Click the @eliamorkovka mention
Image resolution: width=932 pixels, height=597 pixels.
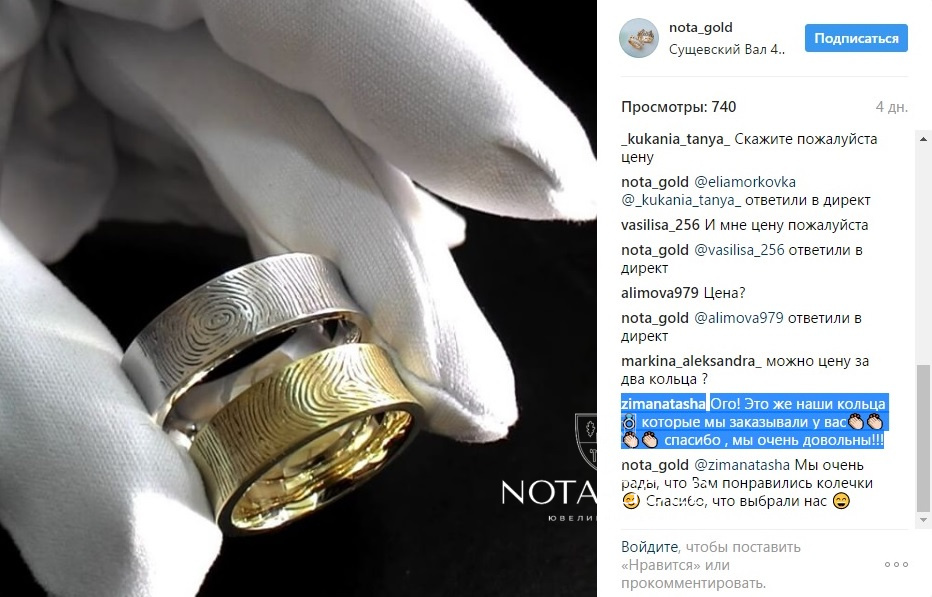pyautogui.click(x=745, y=182)
